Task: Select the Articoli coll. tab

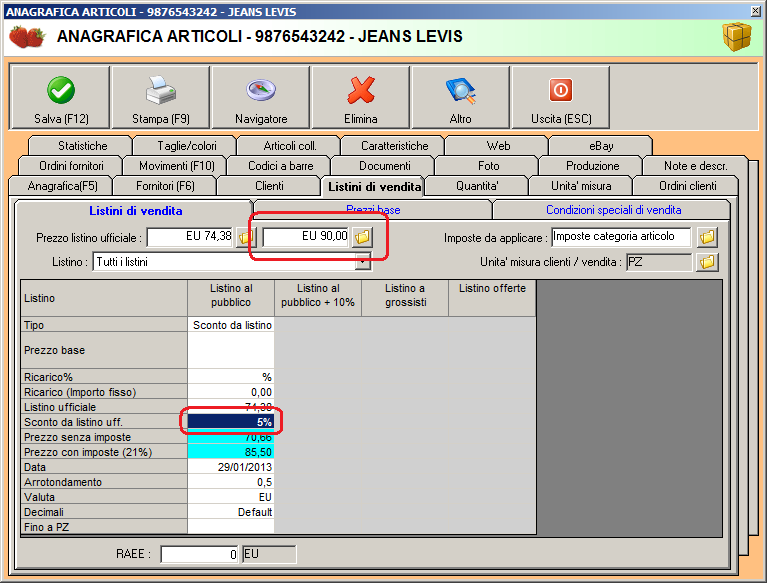Action: pos(290,146)
